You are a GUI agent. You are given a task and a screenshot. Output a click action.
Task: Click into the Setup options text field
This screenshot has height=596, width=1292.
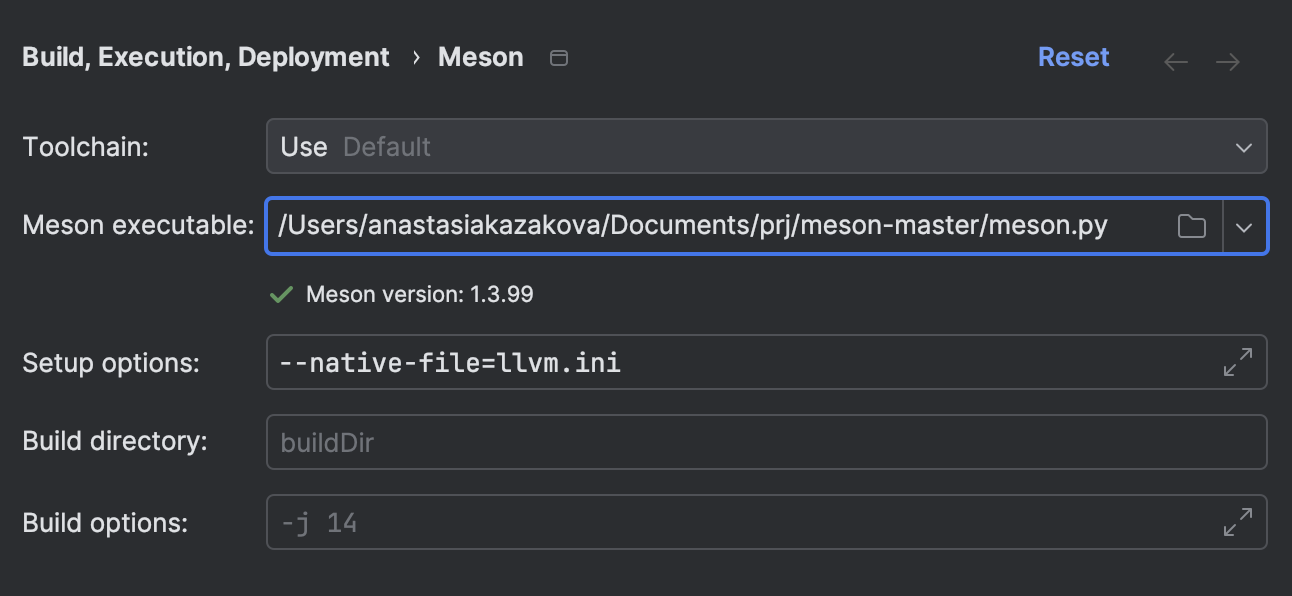coord(740,362)
